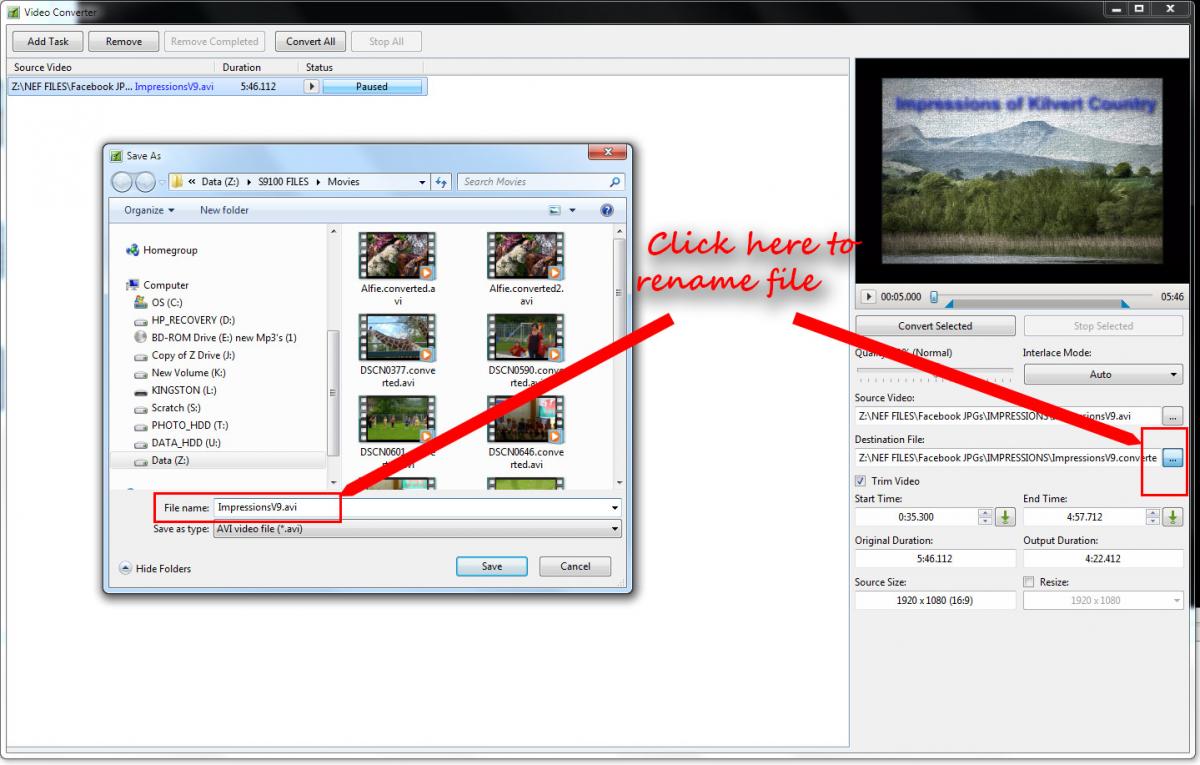The width and height of the screenshot is (1200, 765).
Task: Click the task row play/resume icon
Action: point(311,87)
